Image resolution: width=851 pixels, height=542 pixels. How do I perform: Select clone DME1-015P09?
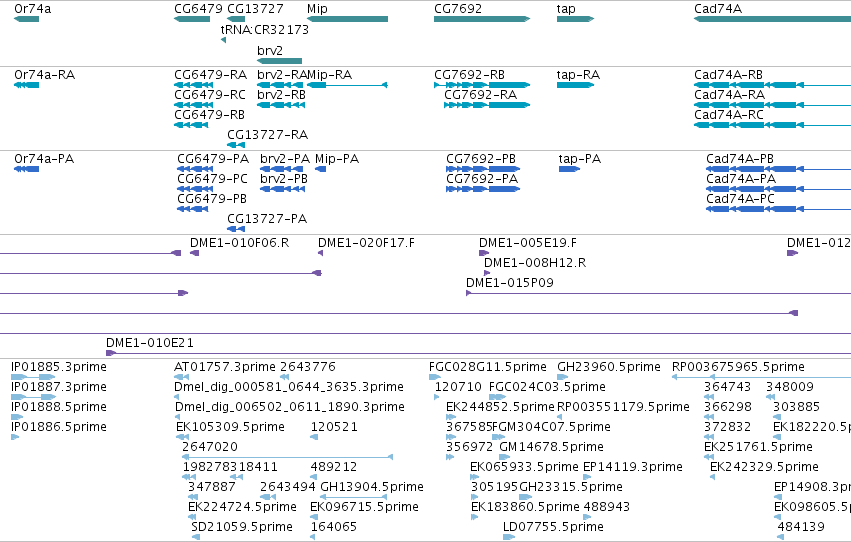(x=658, y=294)
